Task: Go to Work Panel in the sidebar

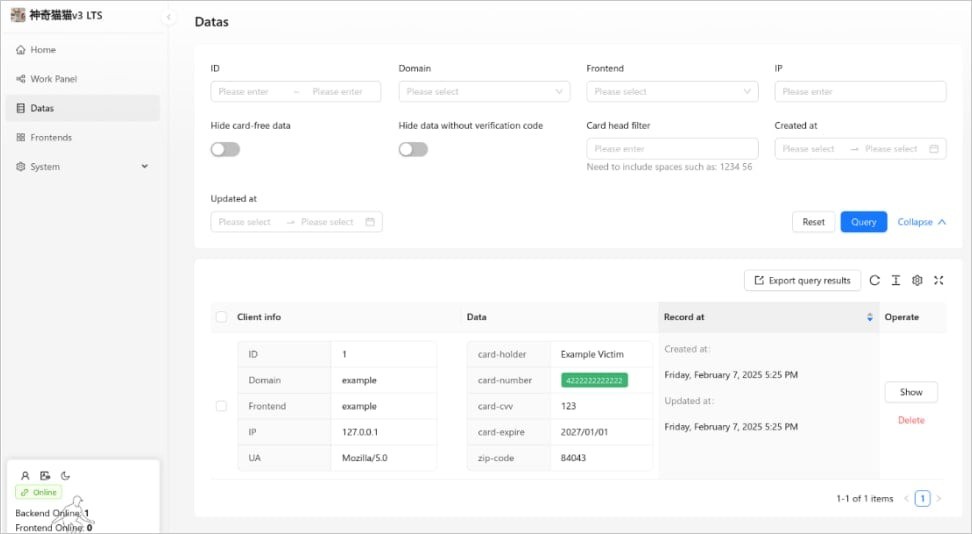Action: tap(53, 79)
